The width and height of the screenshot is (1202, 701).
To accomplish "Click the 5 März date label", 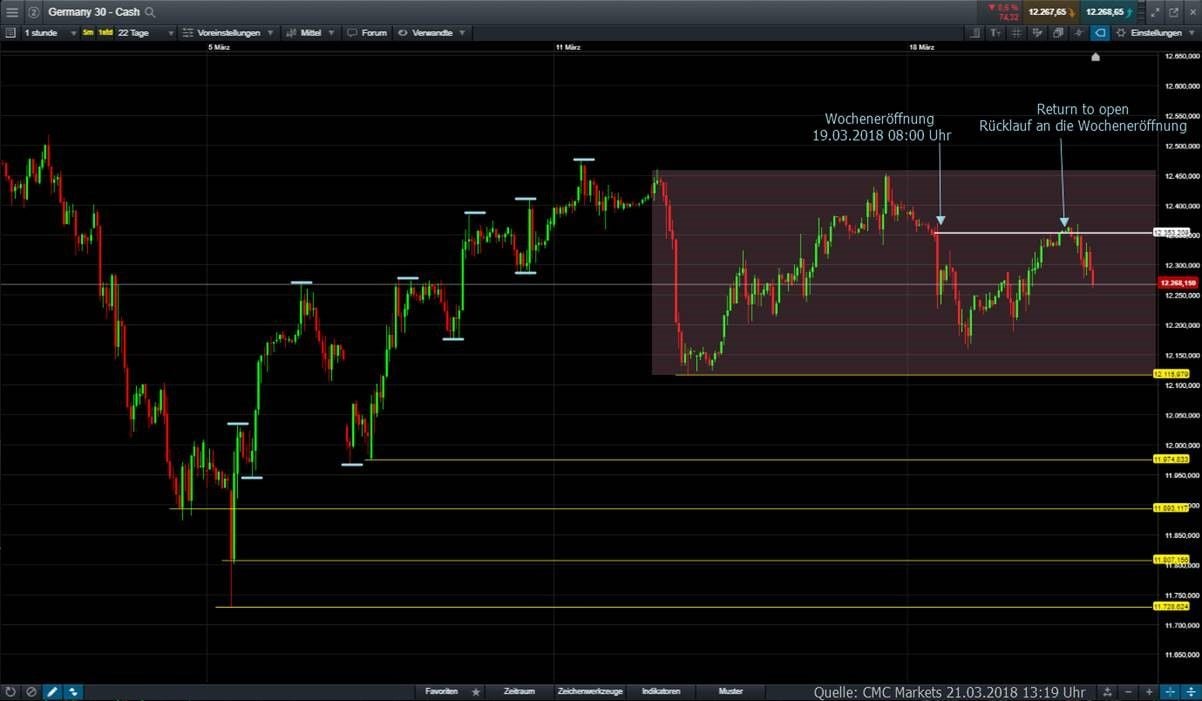I will [x=219, y=47].
